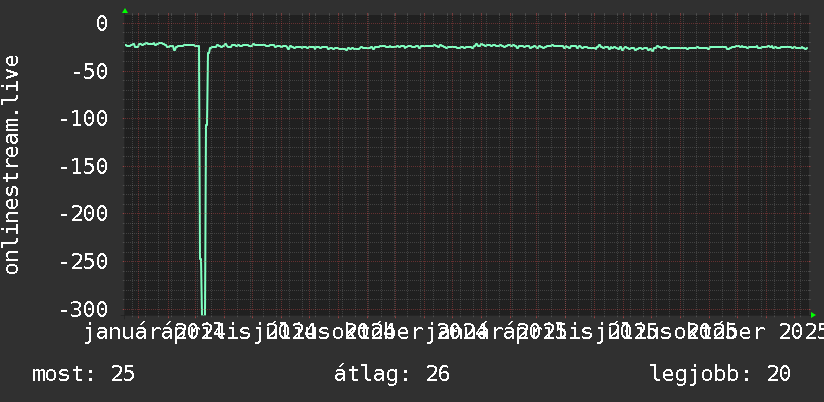824x402 pixels.
Task: Click the bottom of the deep spike
Action: click(203, 312)
